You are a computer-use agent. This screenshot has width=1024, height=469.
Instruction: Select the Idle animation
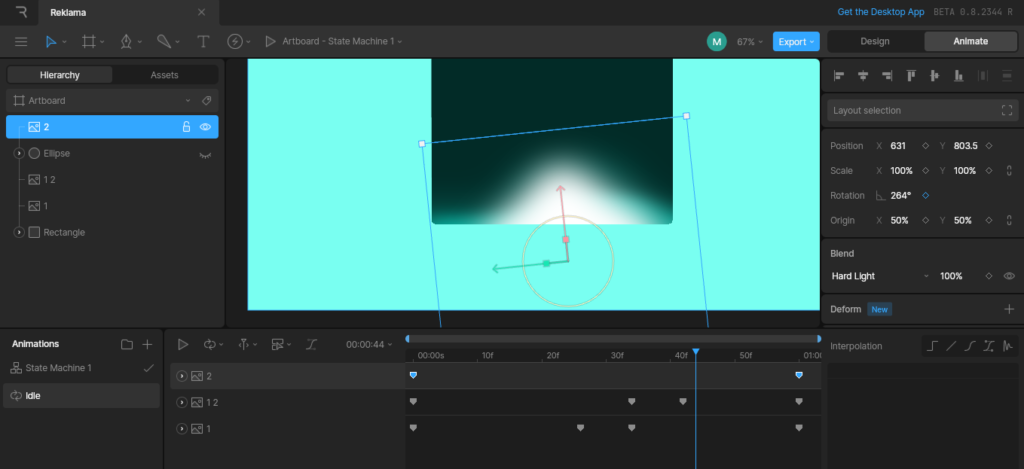[82, 396]
